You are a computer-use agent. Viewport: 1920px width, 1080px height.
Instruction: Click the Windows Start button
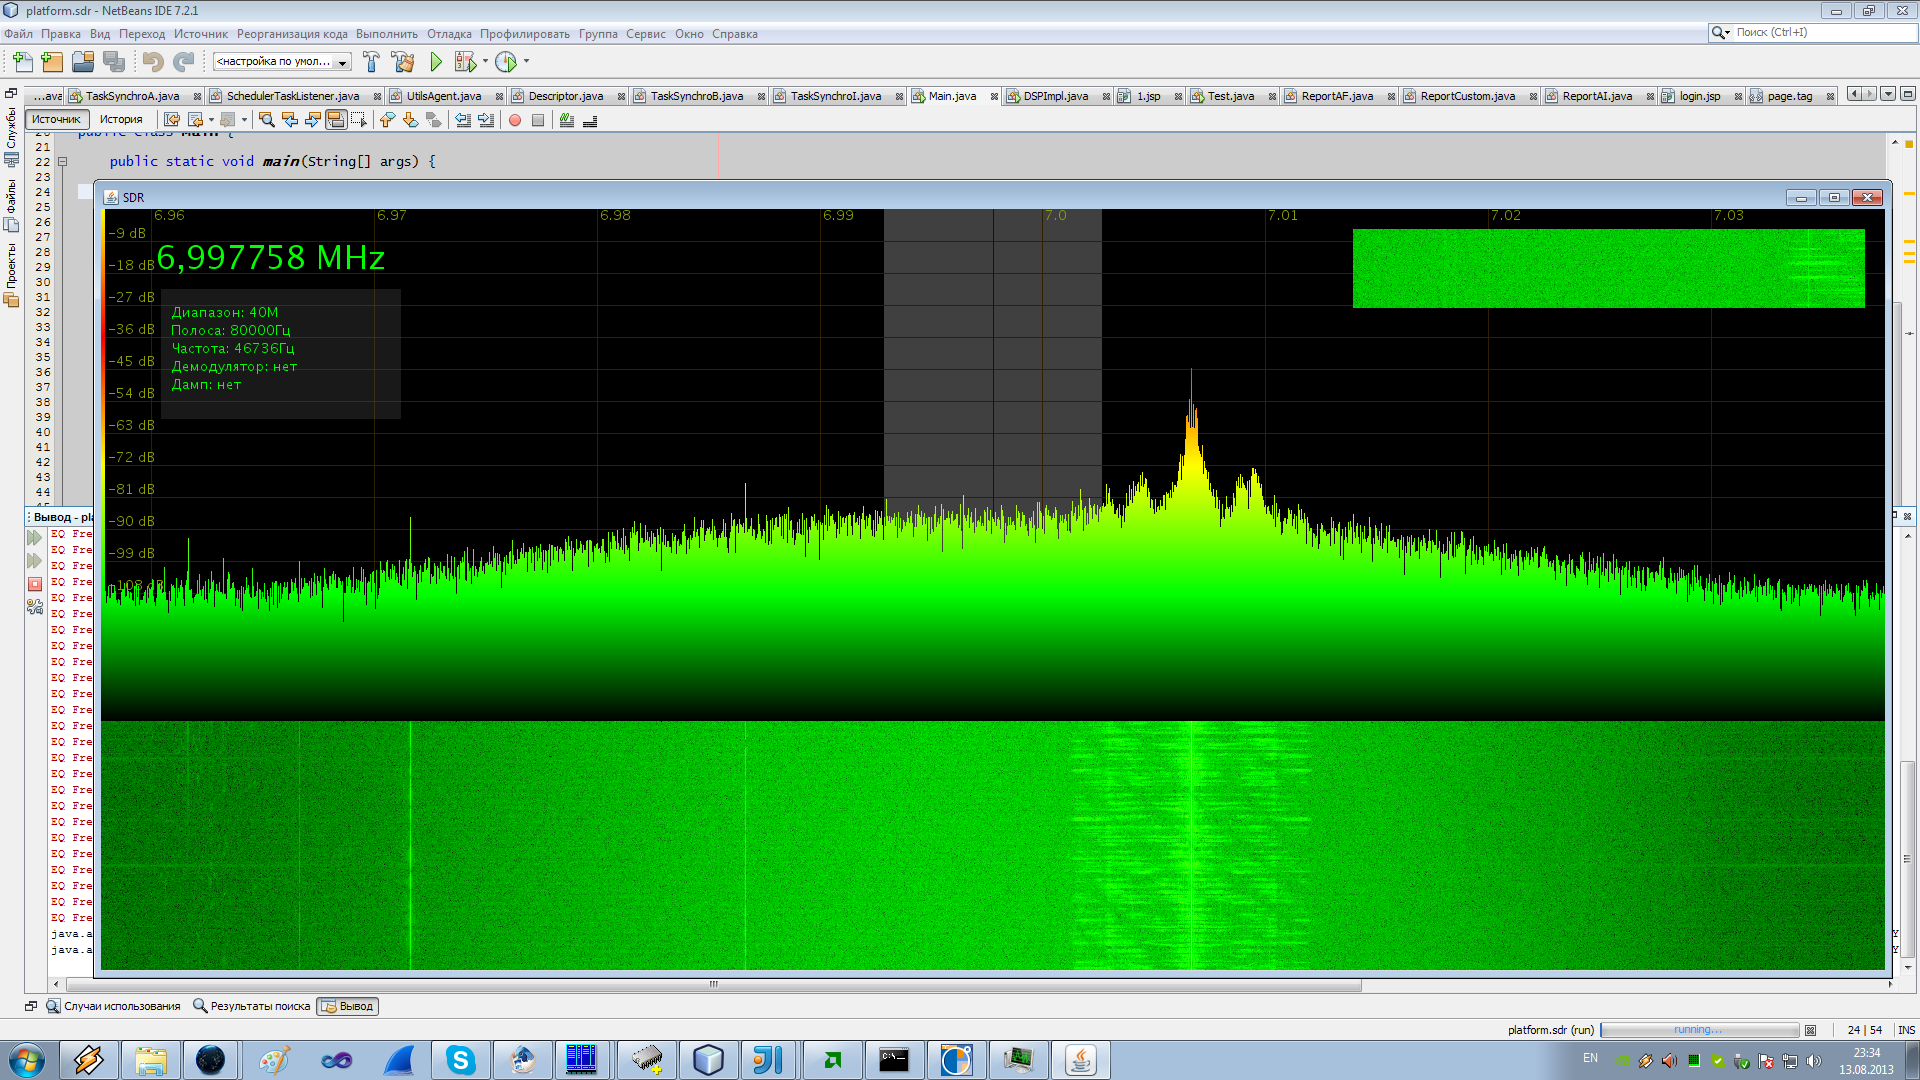[x=26, y=1060]
